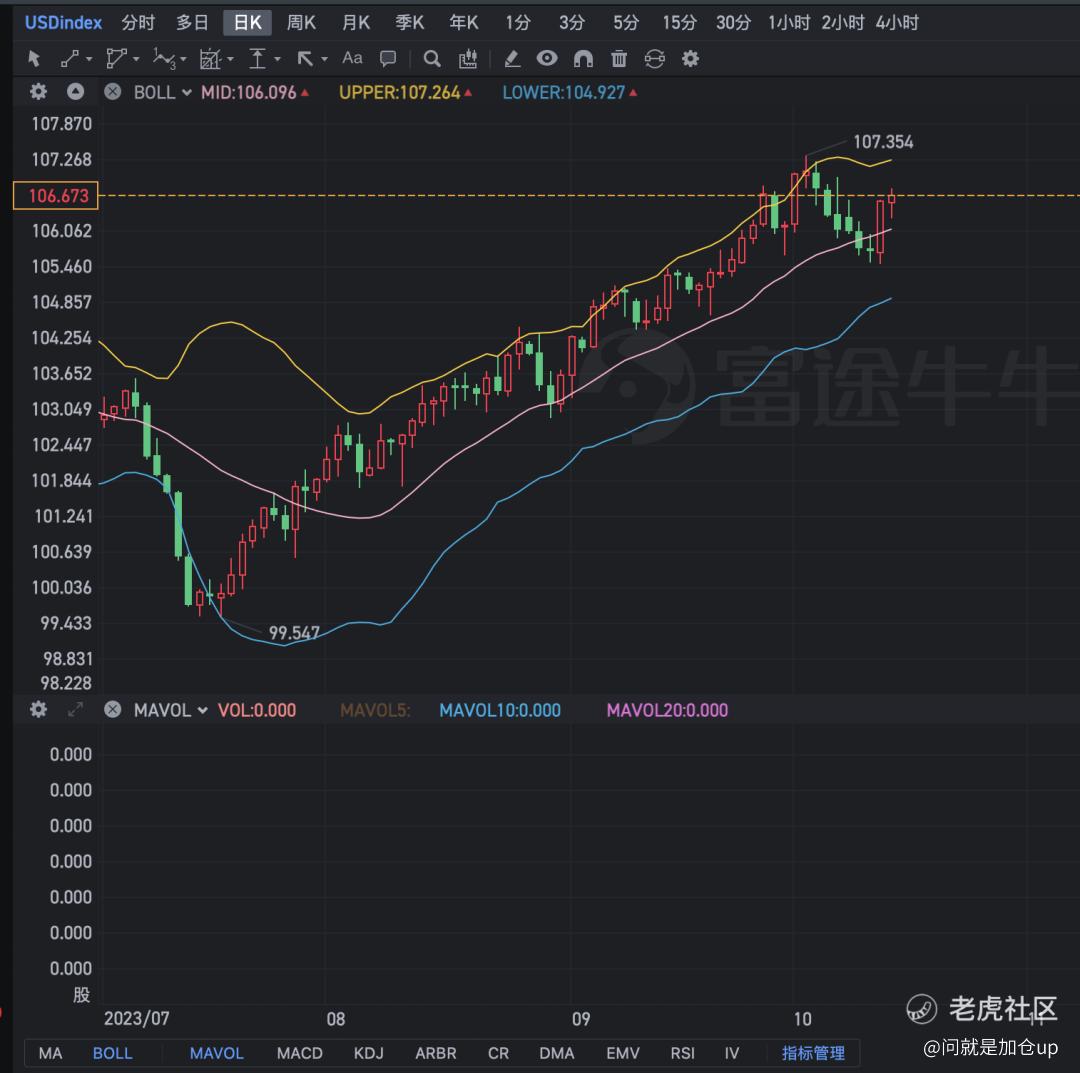The image size is (1080, 1073).
Task: Switch to 30分 timeframe
Action: tap(734, 23)
